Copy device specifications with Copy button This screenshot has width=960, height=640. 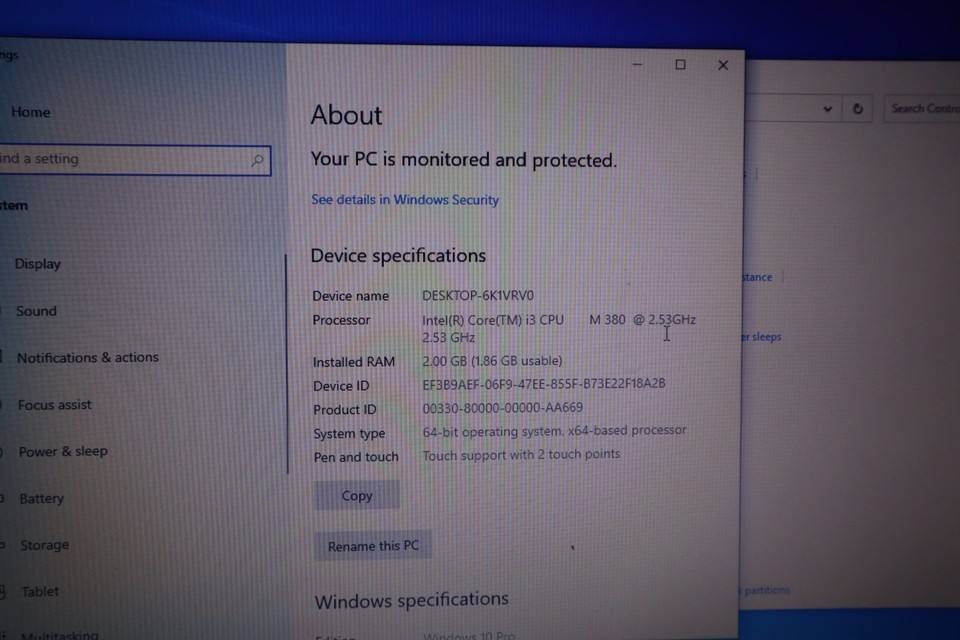point(357,495)
